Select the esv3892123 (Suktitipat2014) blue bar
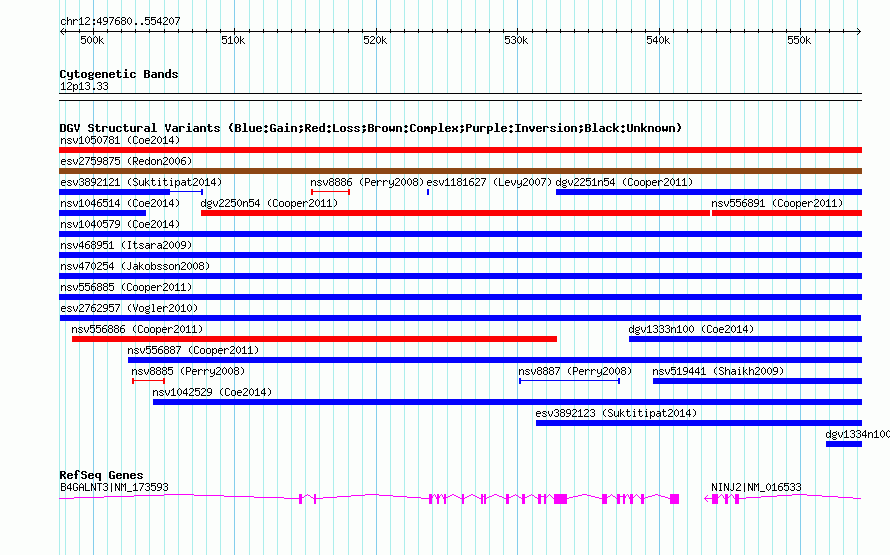890x555 pixels. click(699, 423)
